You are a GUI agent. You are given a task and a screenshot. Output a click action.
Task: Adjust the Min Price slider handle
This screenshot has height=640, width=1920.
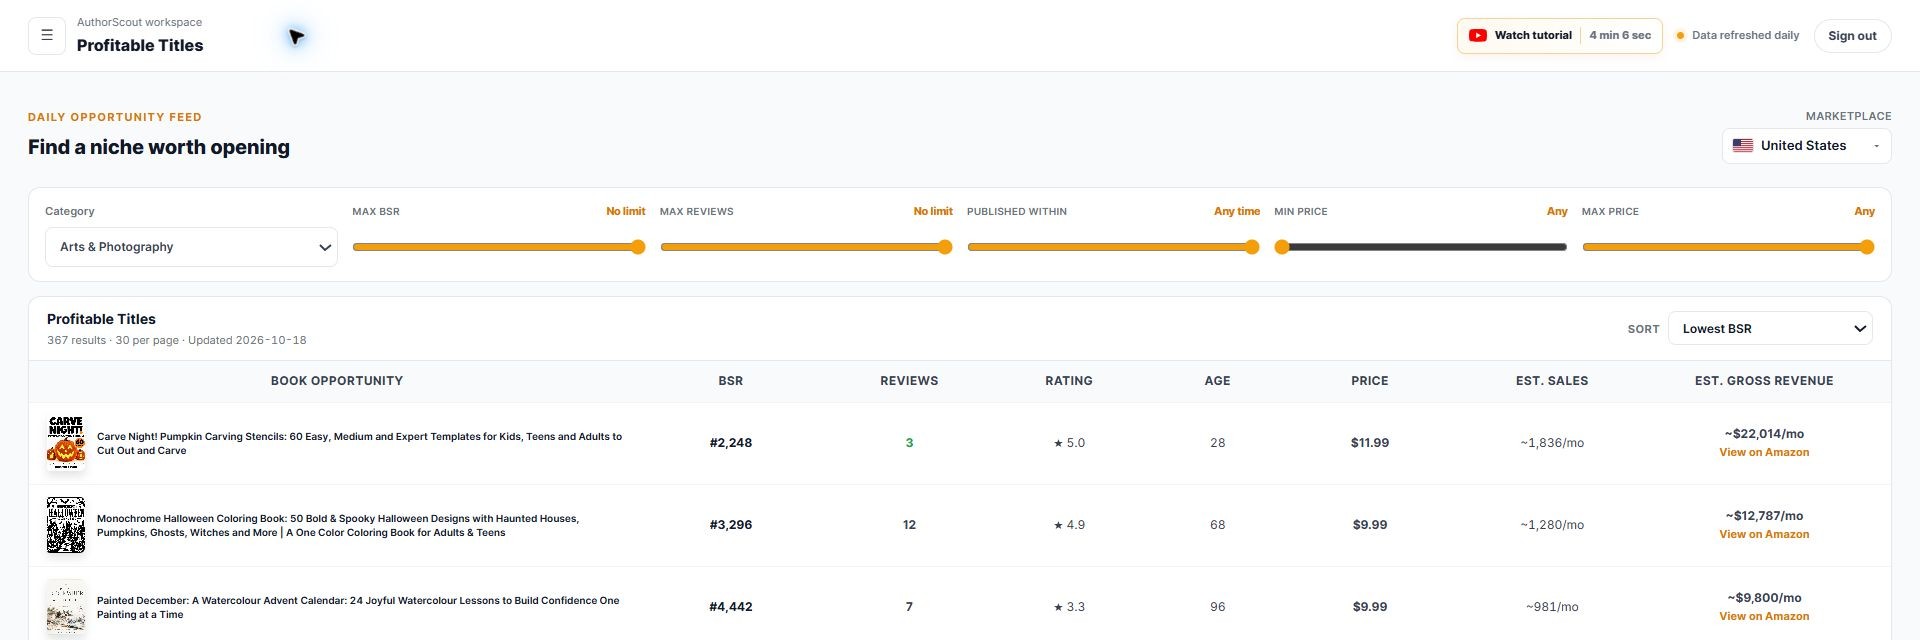[1282, 247]
